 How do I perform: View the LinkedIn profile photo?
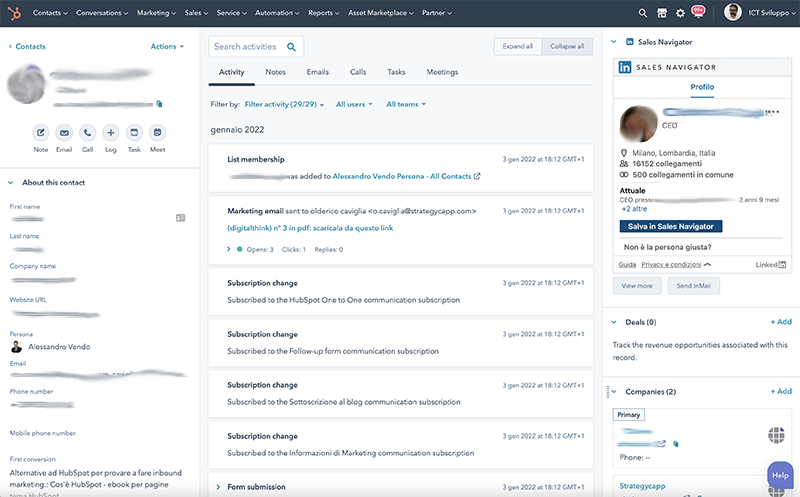click(638, 124)
